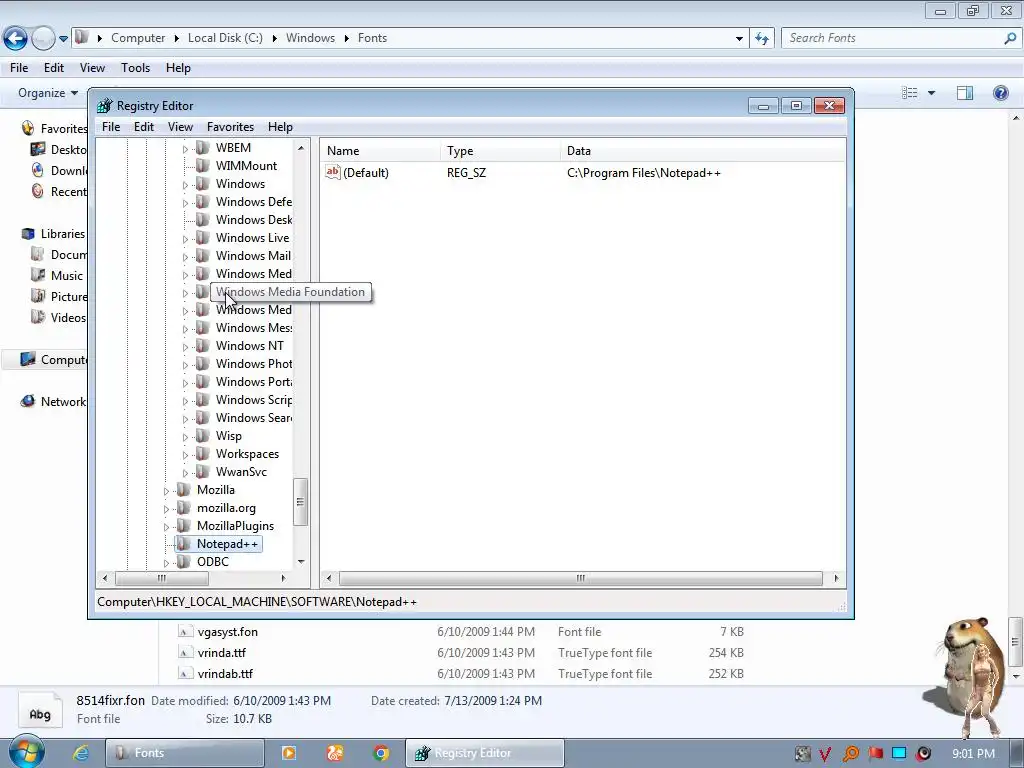Click the (Default) string value icon
The height and width of the screenshot is (768, 1024).
coord(332,172)
